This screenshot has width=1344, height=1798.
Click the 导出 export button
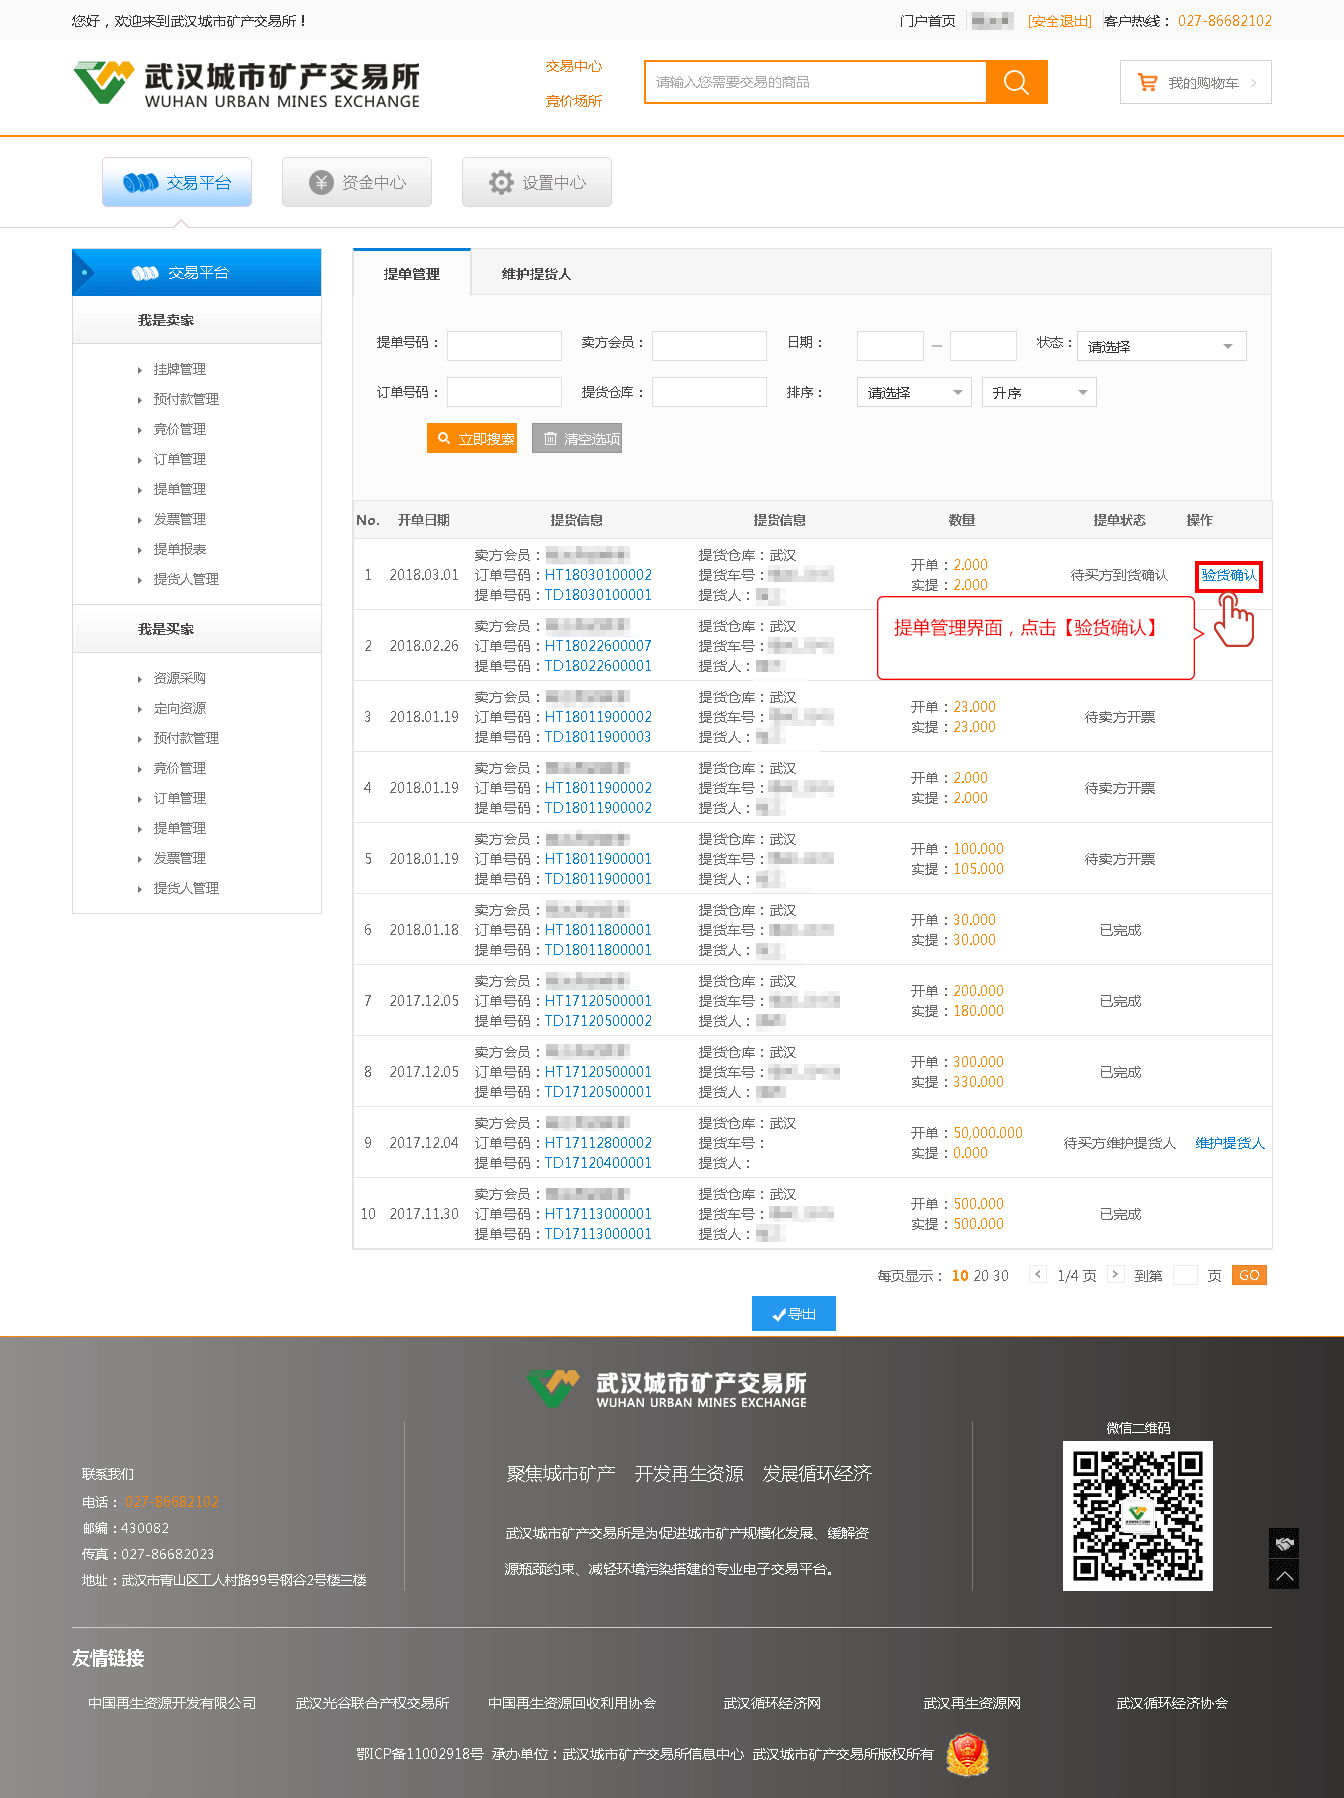pos(793,1314)
